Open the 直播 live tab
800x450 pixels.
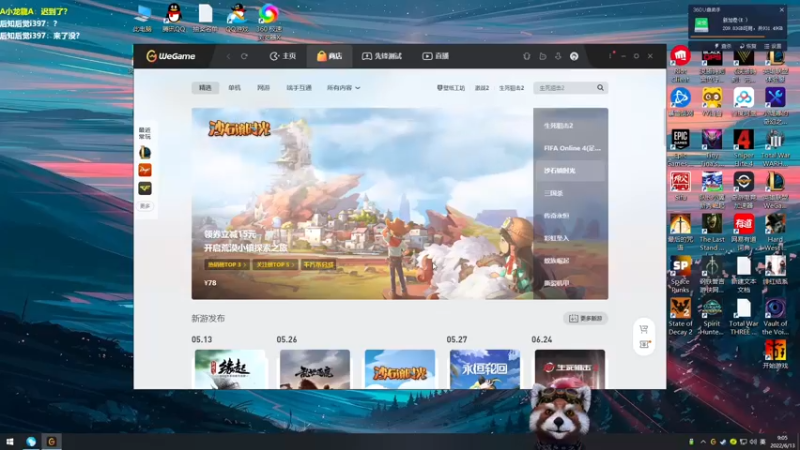click(x=435, y=56)
